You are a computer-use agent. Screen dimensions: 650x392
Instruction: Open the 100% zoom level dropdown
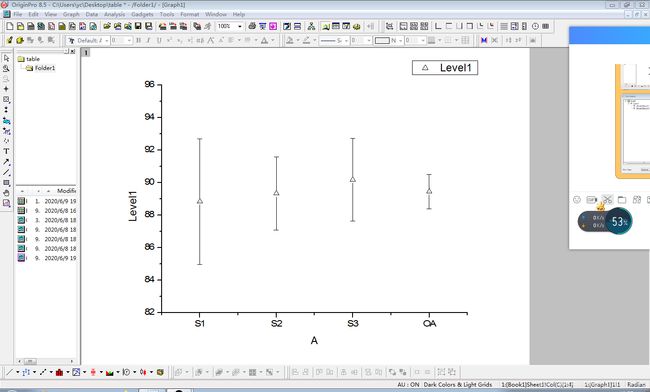coord(230,26)
